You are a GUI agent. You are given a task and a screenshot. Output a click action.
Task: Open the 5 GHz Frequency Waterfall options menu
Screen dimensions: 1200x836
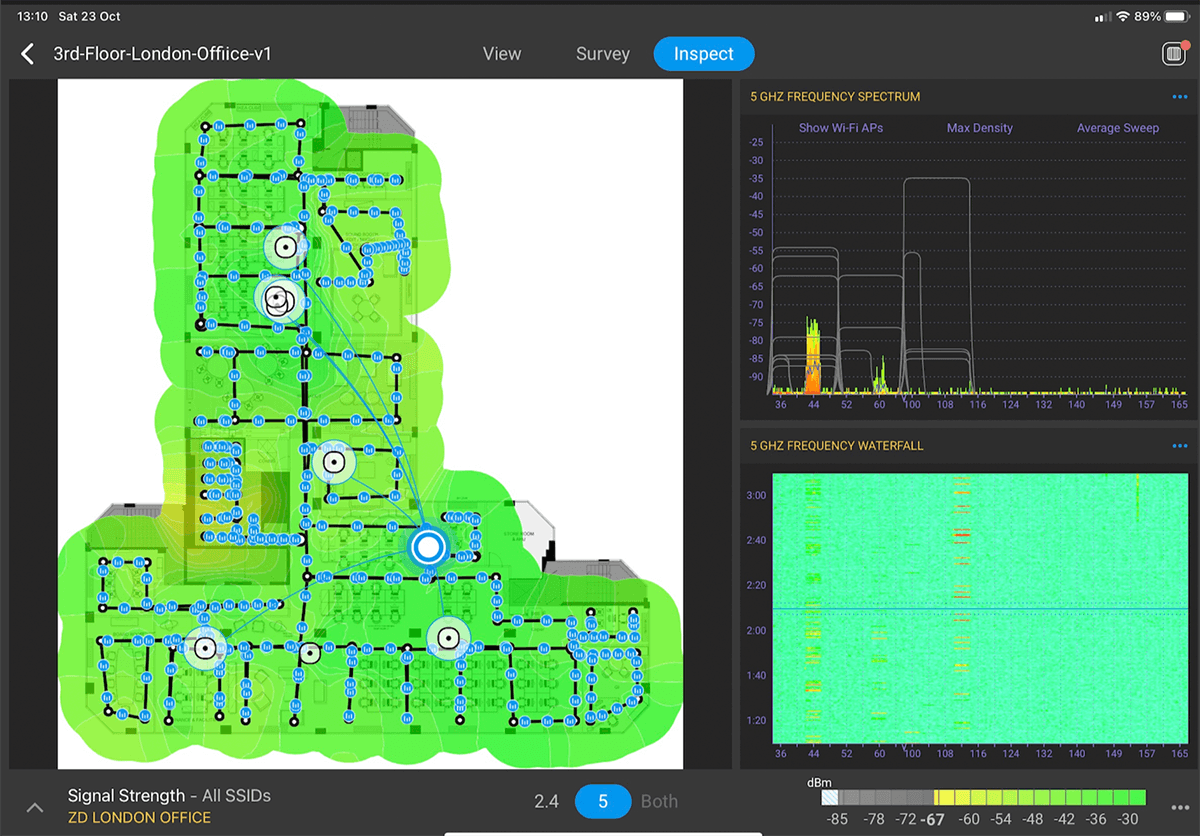click(x=1179, y=446)
